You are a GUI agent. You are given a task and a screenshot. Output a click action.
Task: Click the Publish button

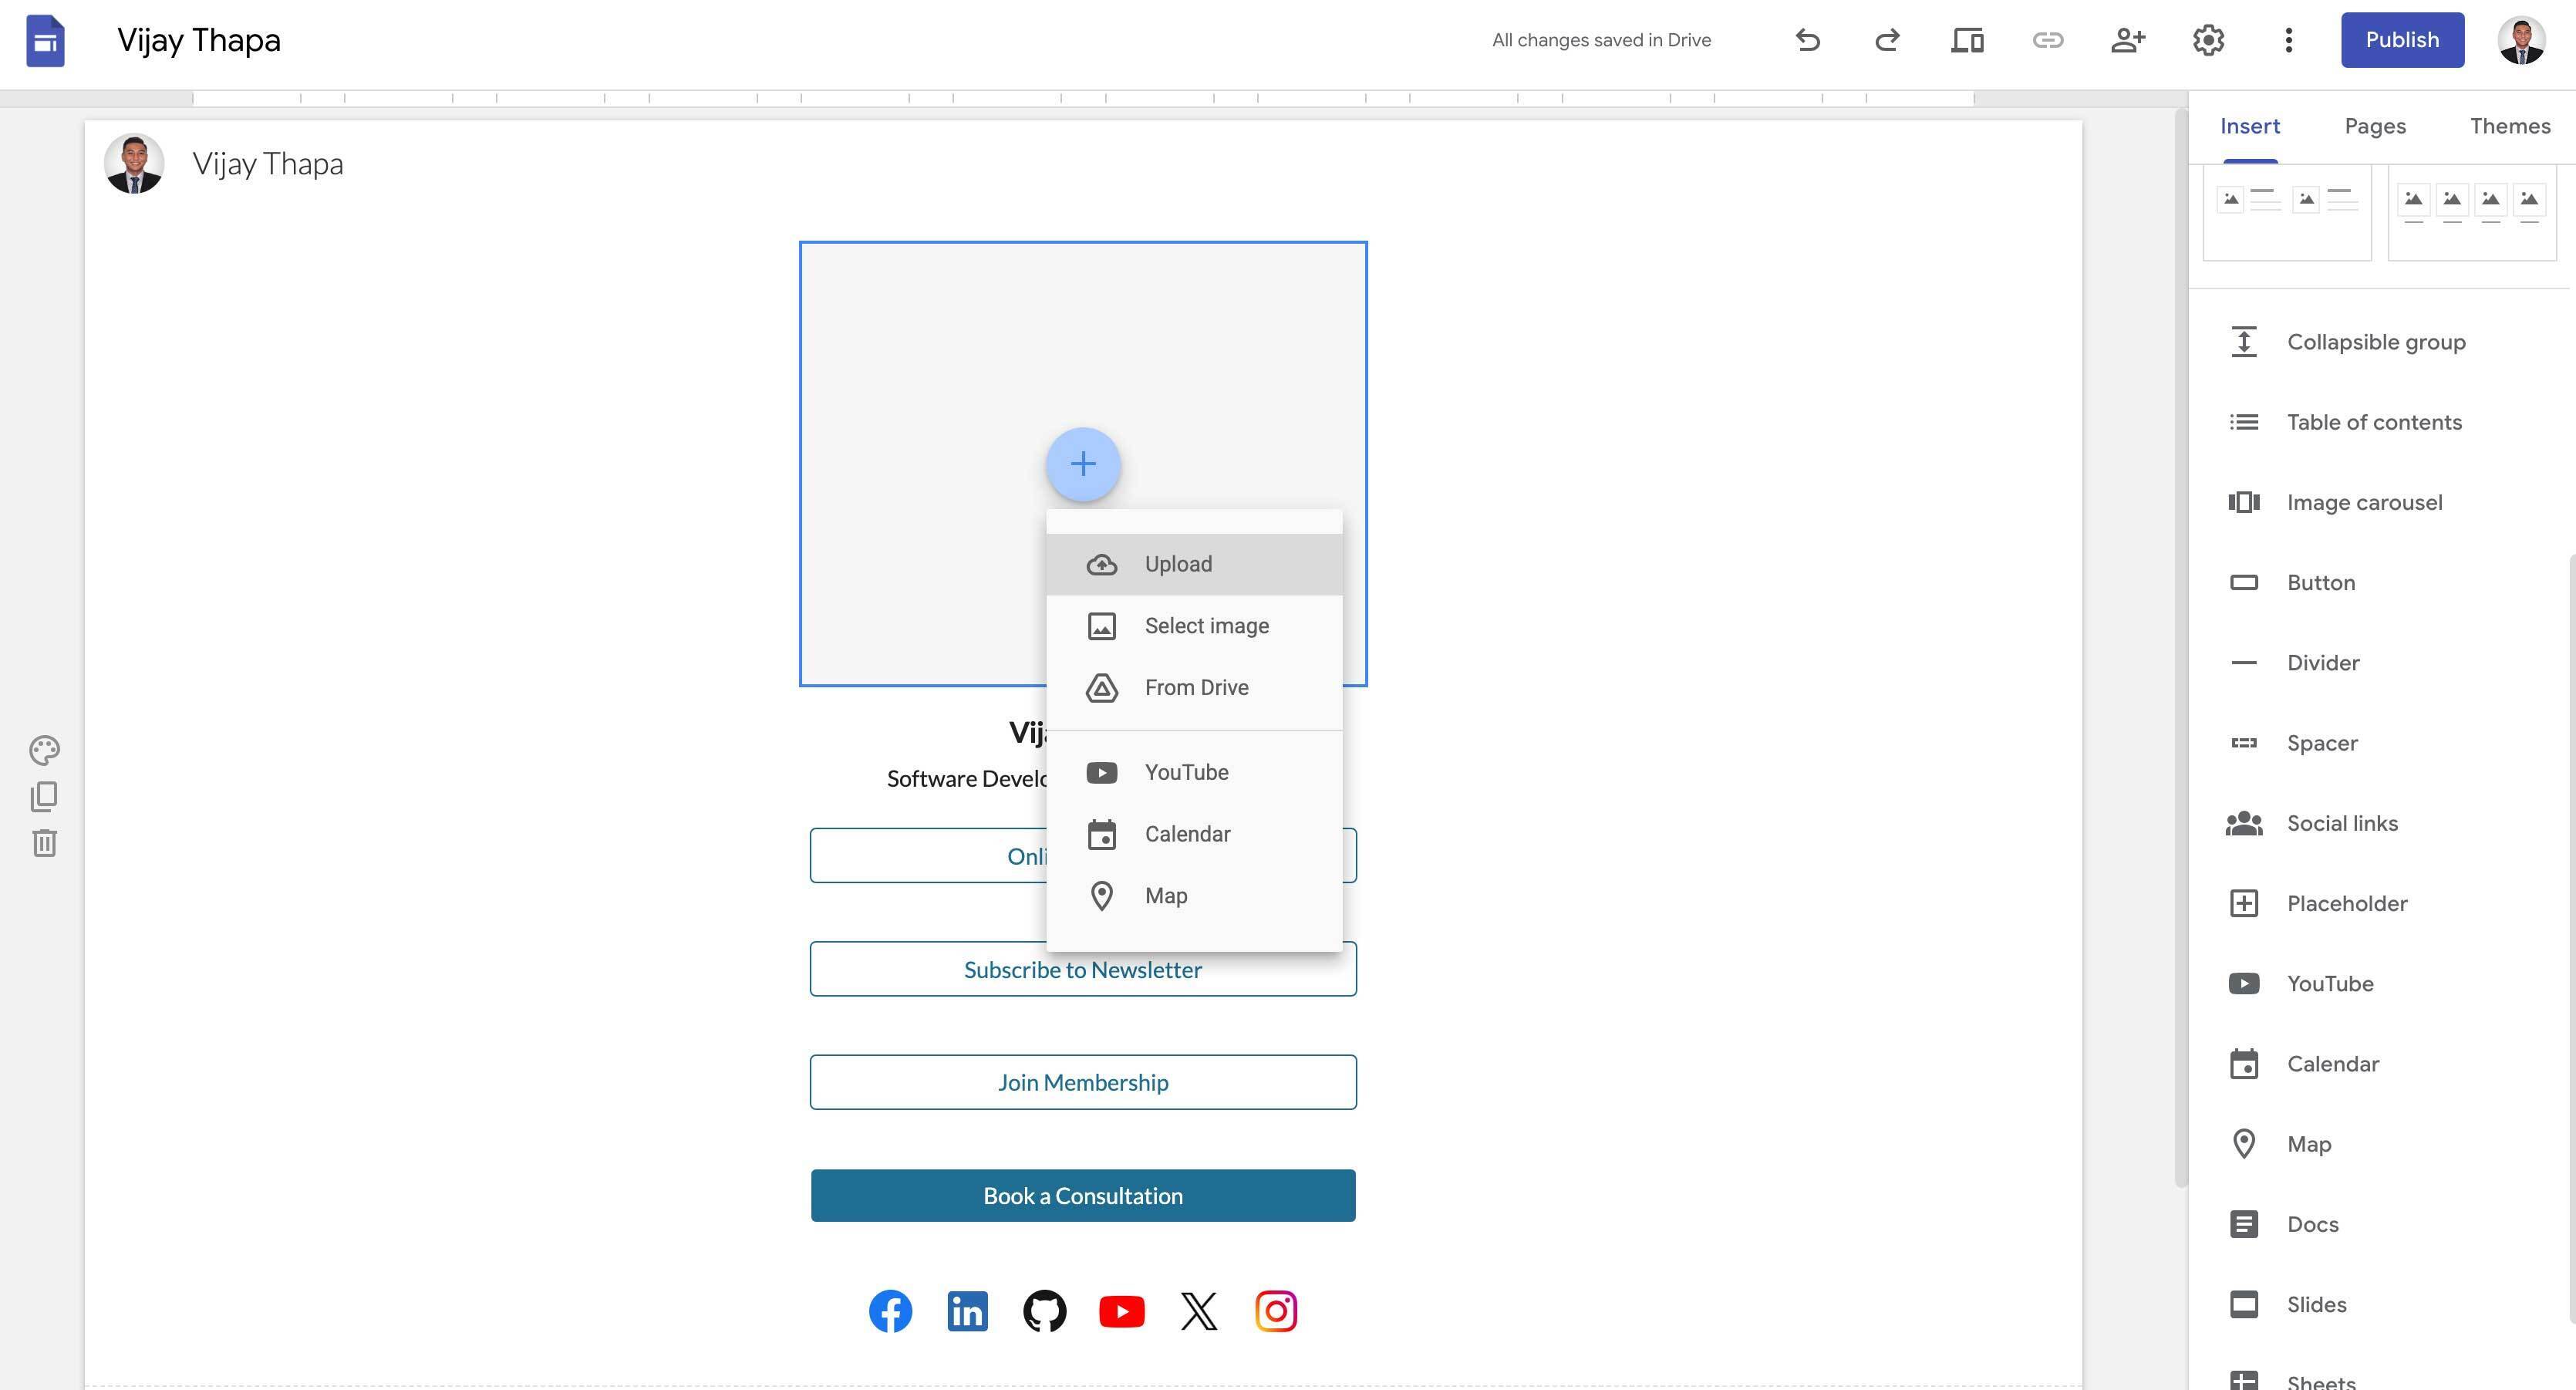click(x=2402, y=40)
